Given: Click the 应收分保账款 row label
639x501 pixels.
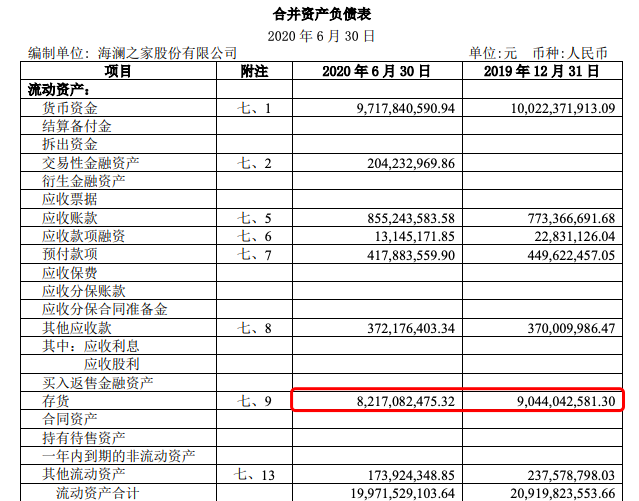Looking at the screenshot, I should click(84, 291).
